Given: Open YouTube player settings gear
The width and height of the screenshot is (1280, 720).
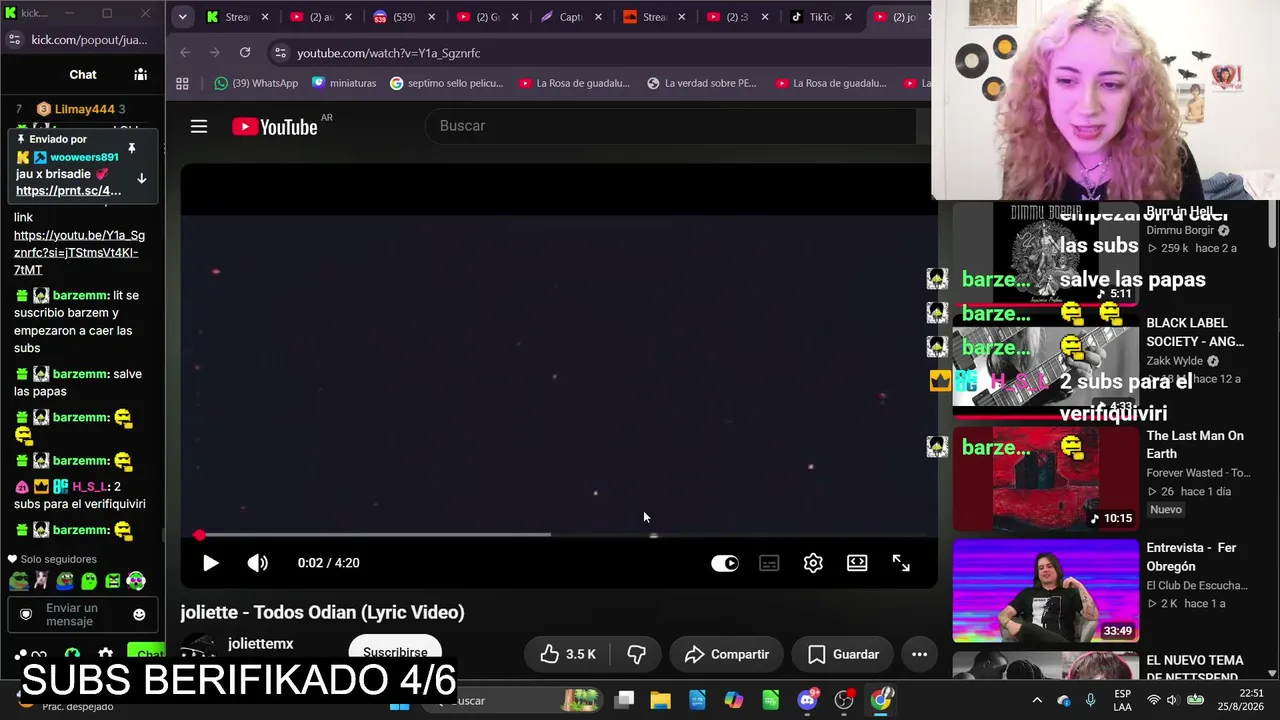Looking at the screenshot, I should pos(813,563).
